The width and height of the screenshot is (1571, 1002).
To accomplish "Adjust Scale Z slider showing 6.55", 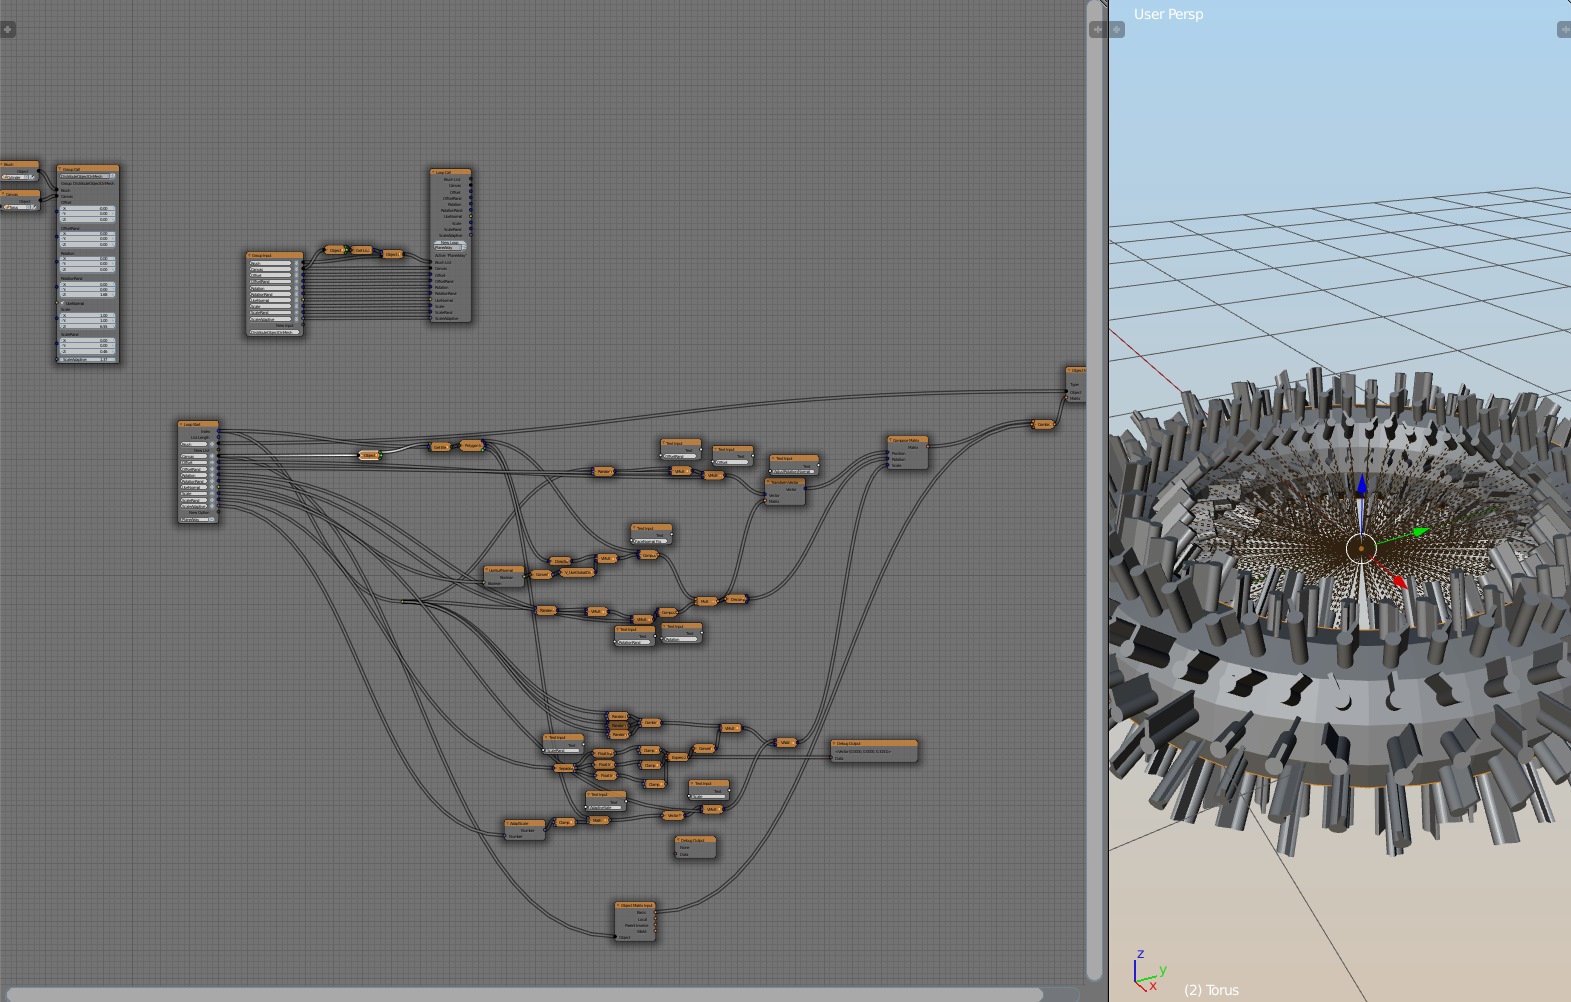I will (87, 326).
